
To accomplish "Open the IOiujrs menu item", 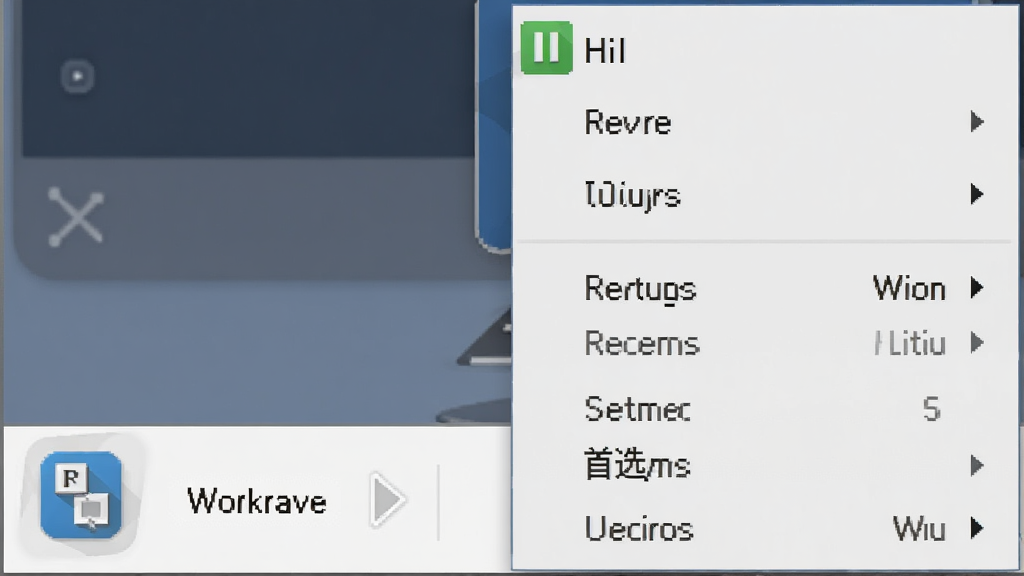I will (x=764, y=194).
